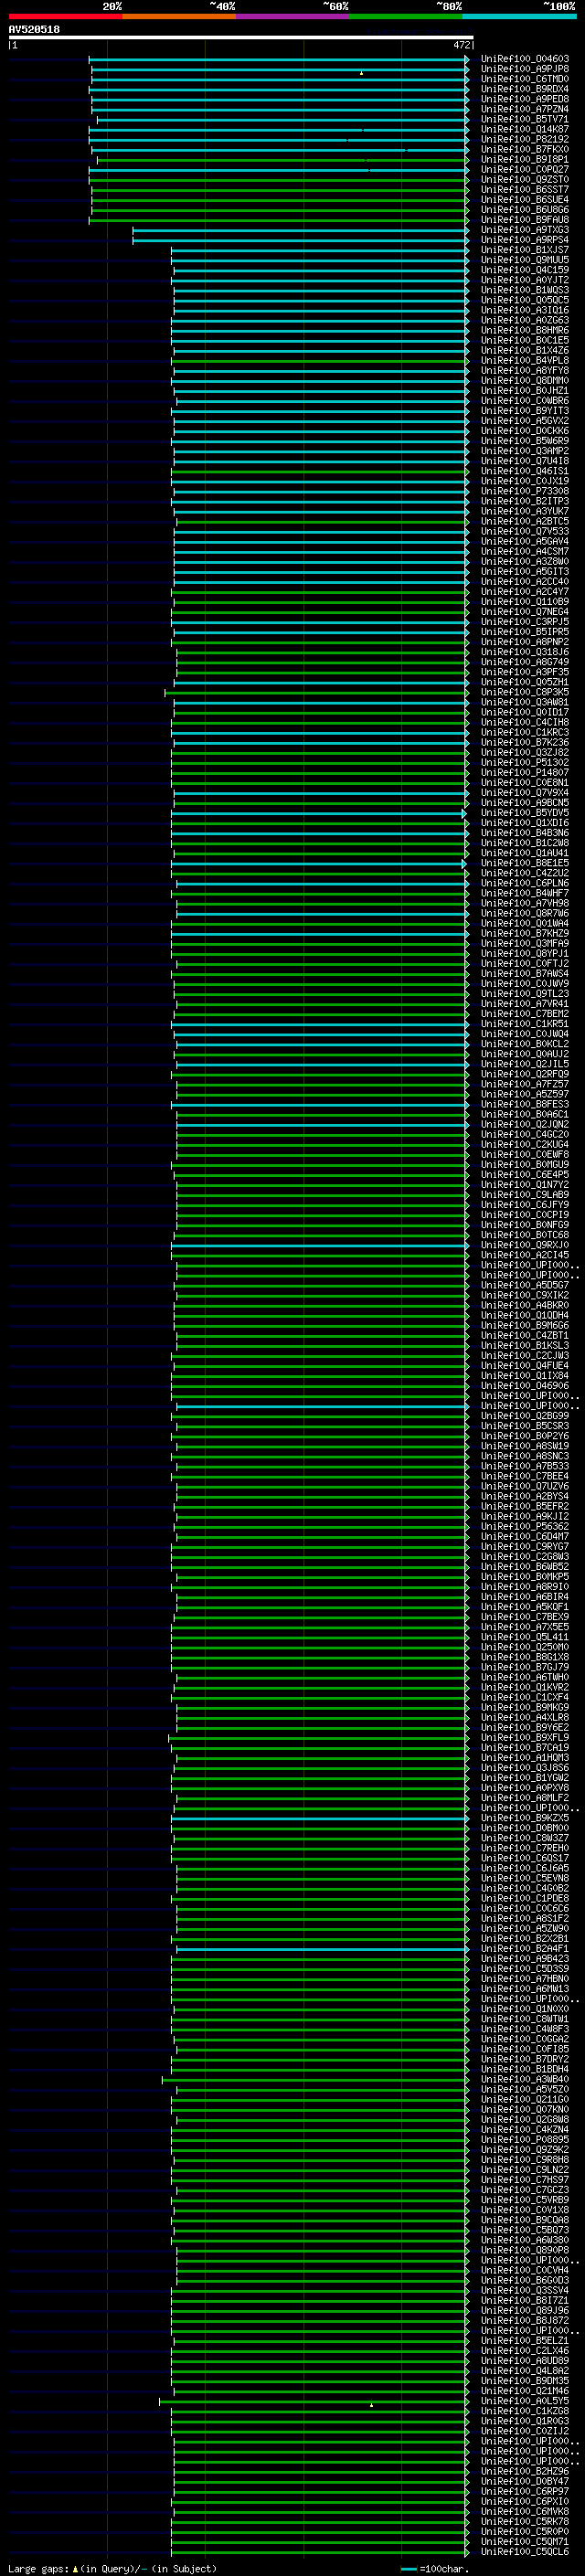Click hit label UniRef100_Q8R7W6

point(525,913)
